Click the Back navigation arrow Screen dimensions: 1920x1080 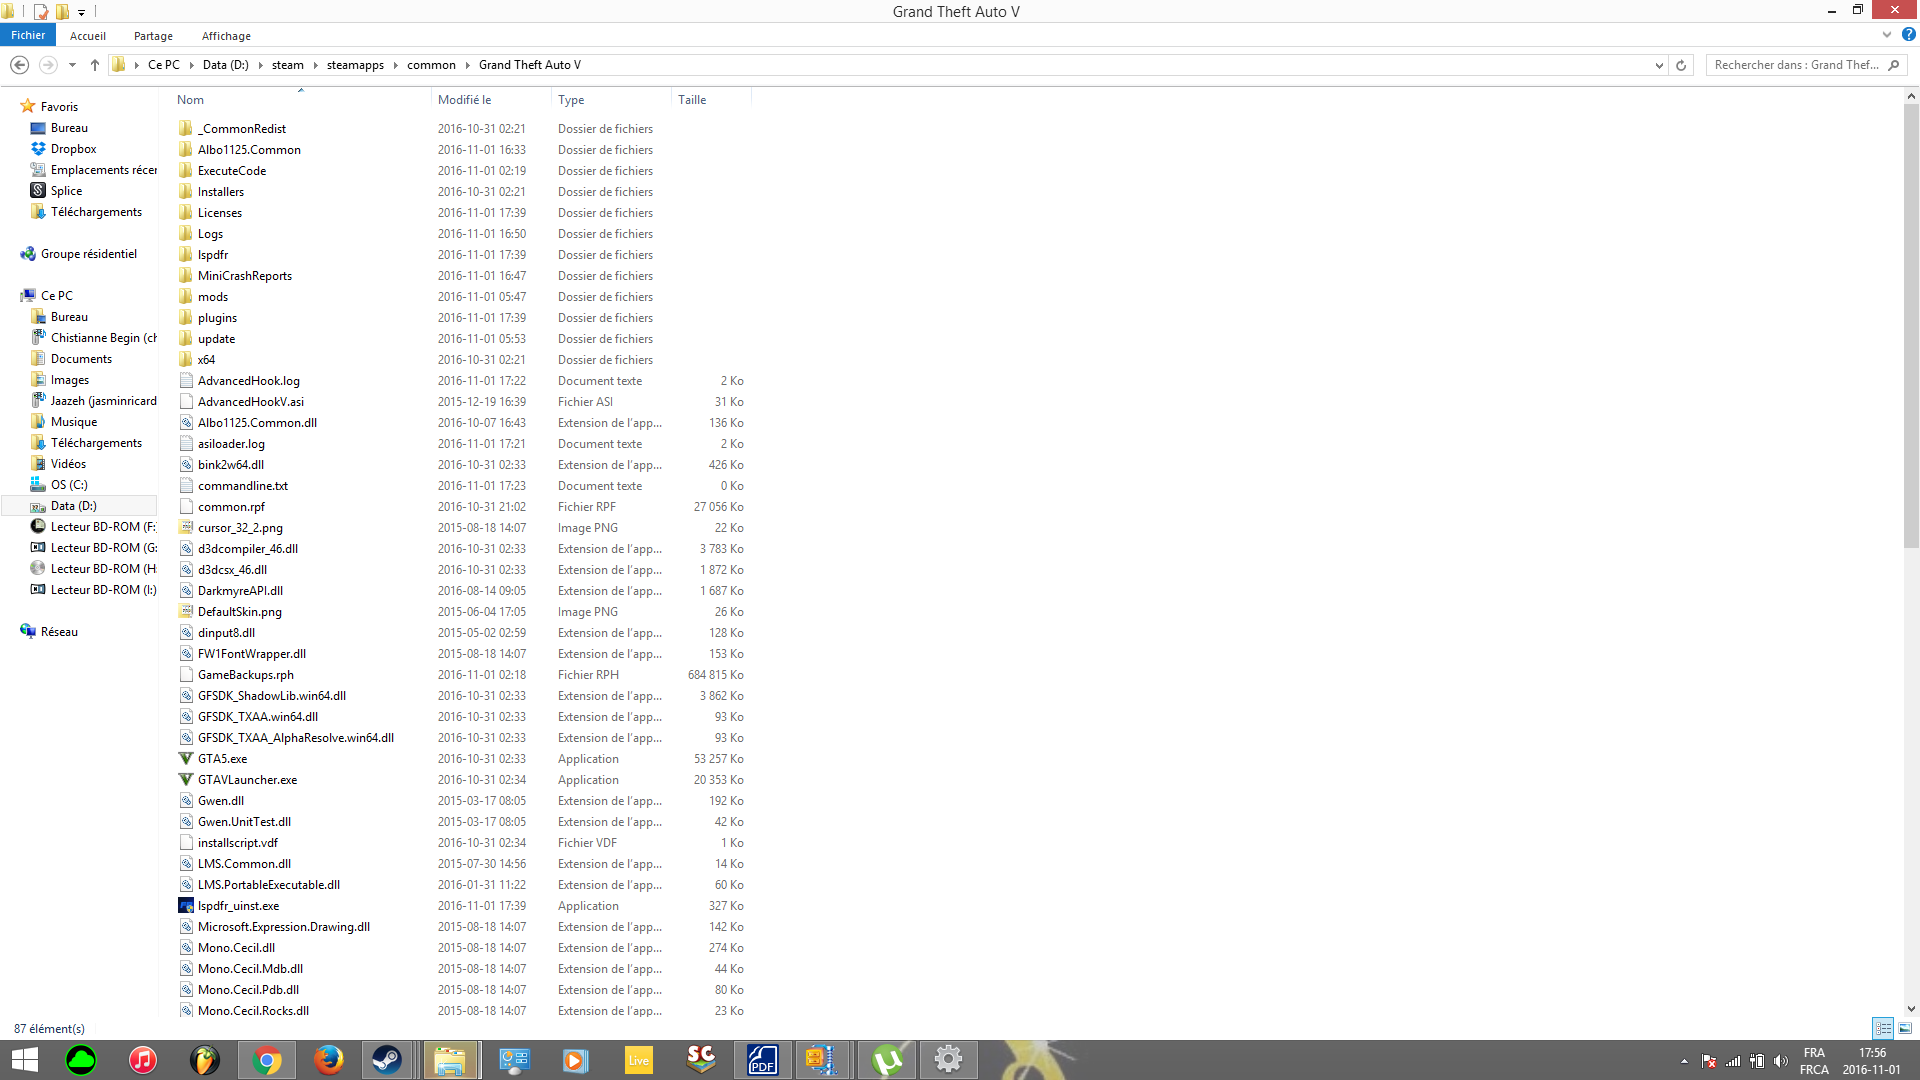click(19, 65)
